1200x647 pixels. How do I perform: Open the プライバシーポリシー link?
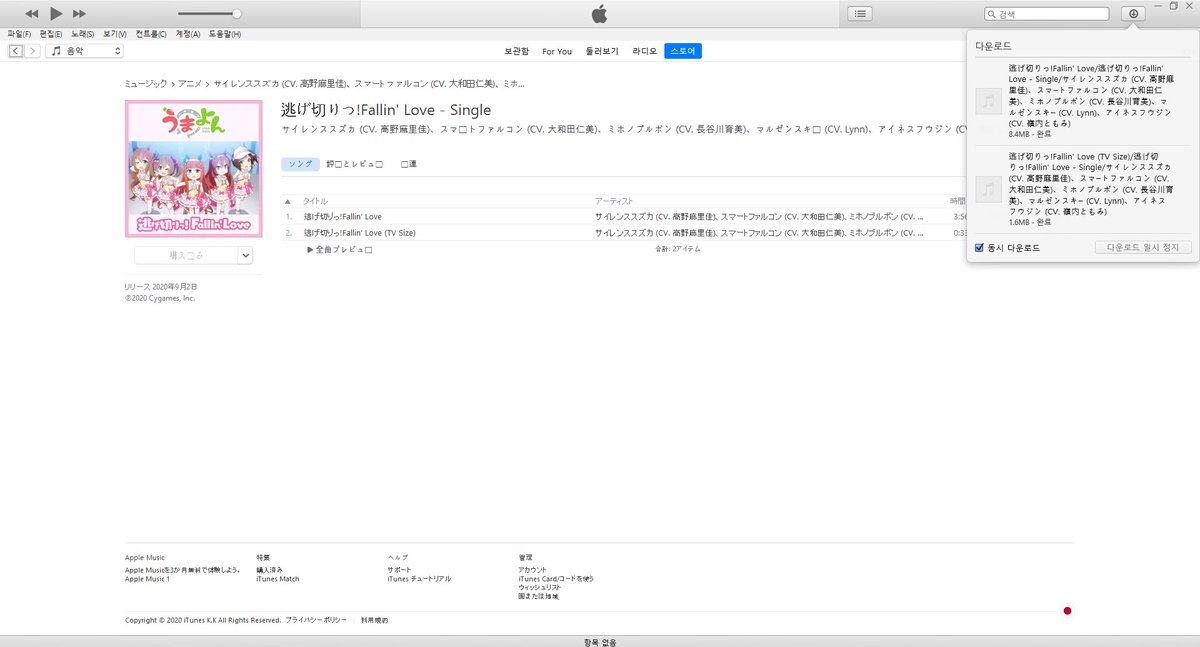[316, 620]
